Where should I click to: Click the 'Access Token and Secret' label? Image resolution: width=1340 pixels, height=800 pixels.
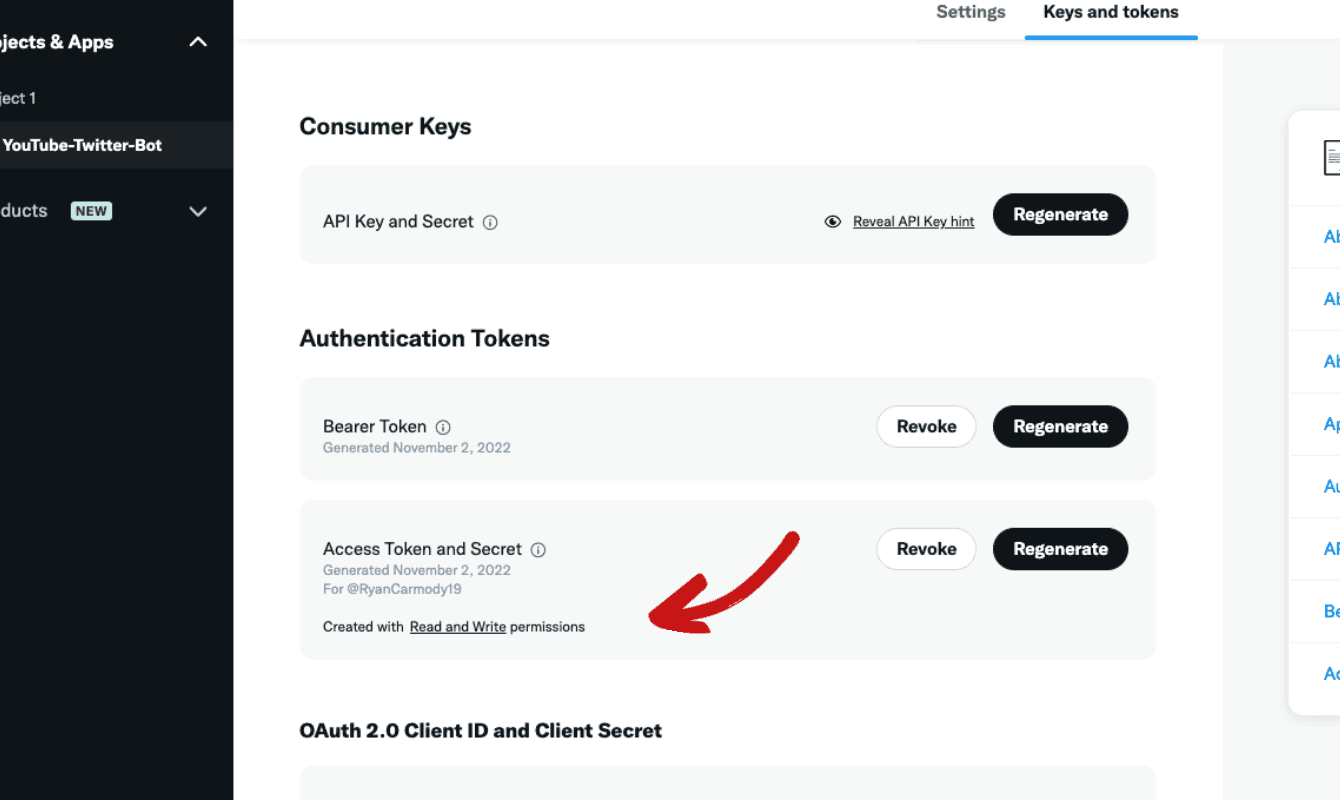422,549
